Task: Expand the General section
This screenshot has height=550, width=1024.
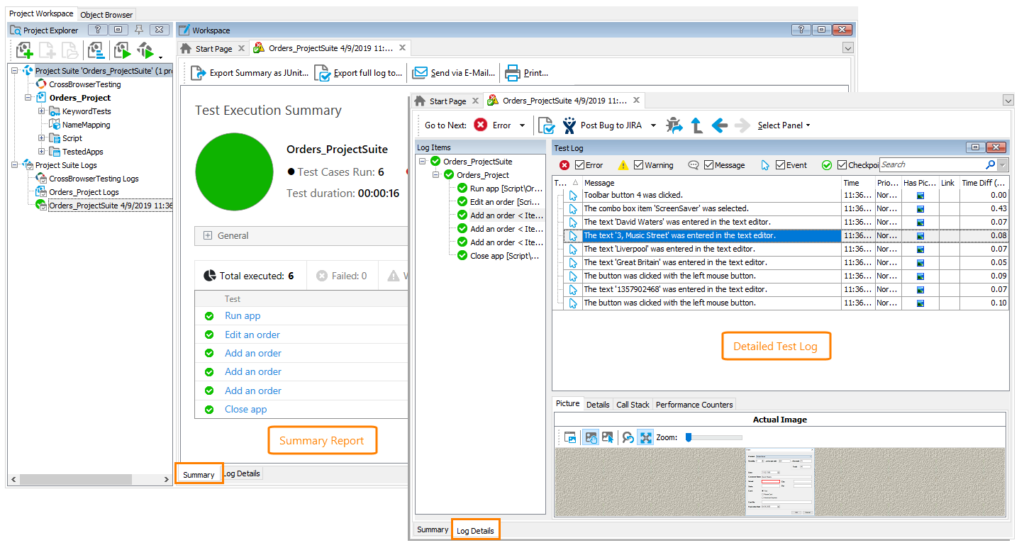Action: pos(208,236)
